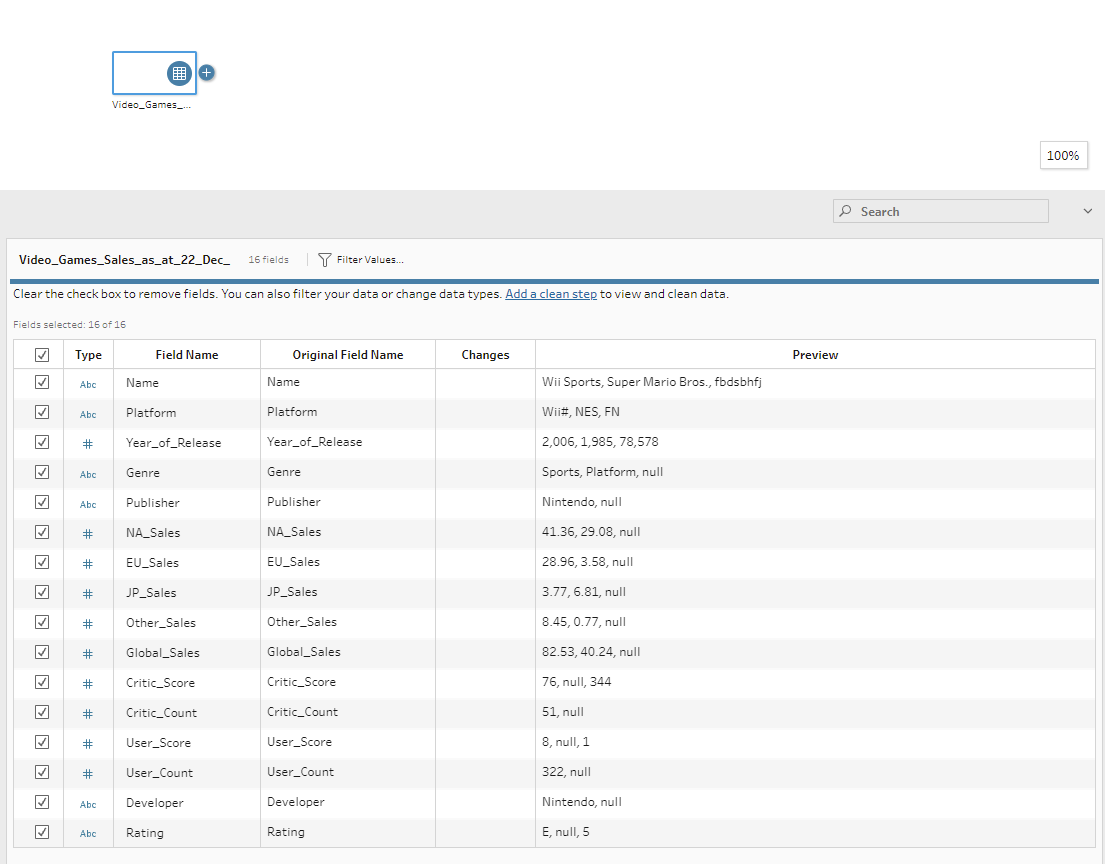
Task: Change number type icon for EU_Sales
Action: (x=88, y=564)
